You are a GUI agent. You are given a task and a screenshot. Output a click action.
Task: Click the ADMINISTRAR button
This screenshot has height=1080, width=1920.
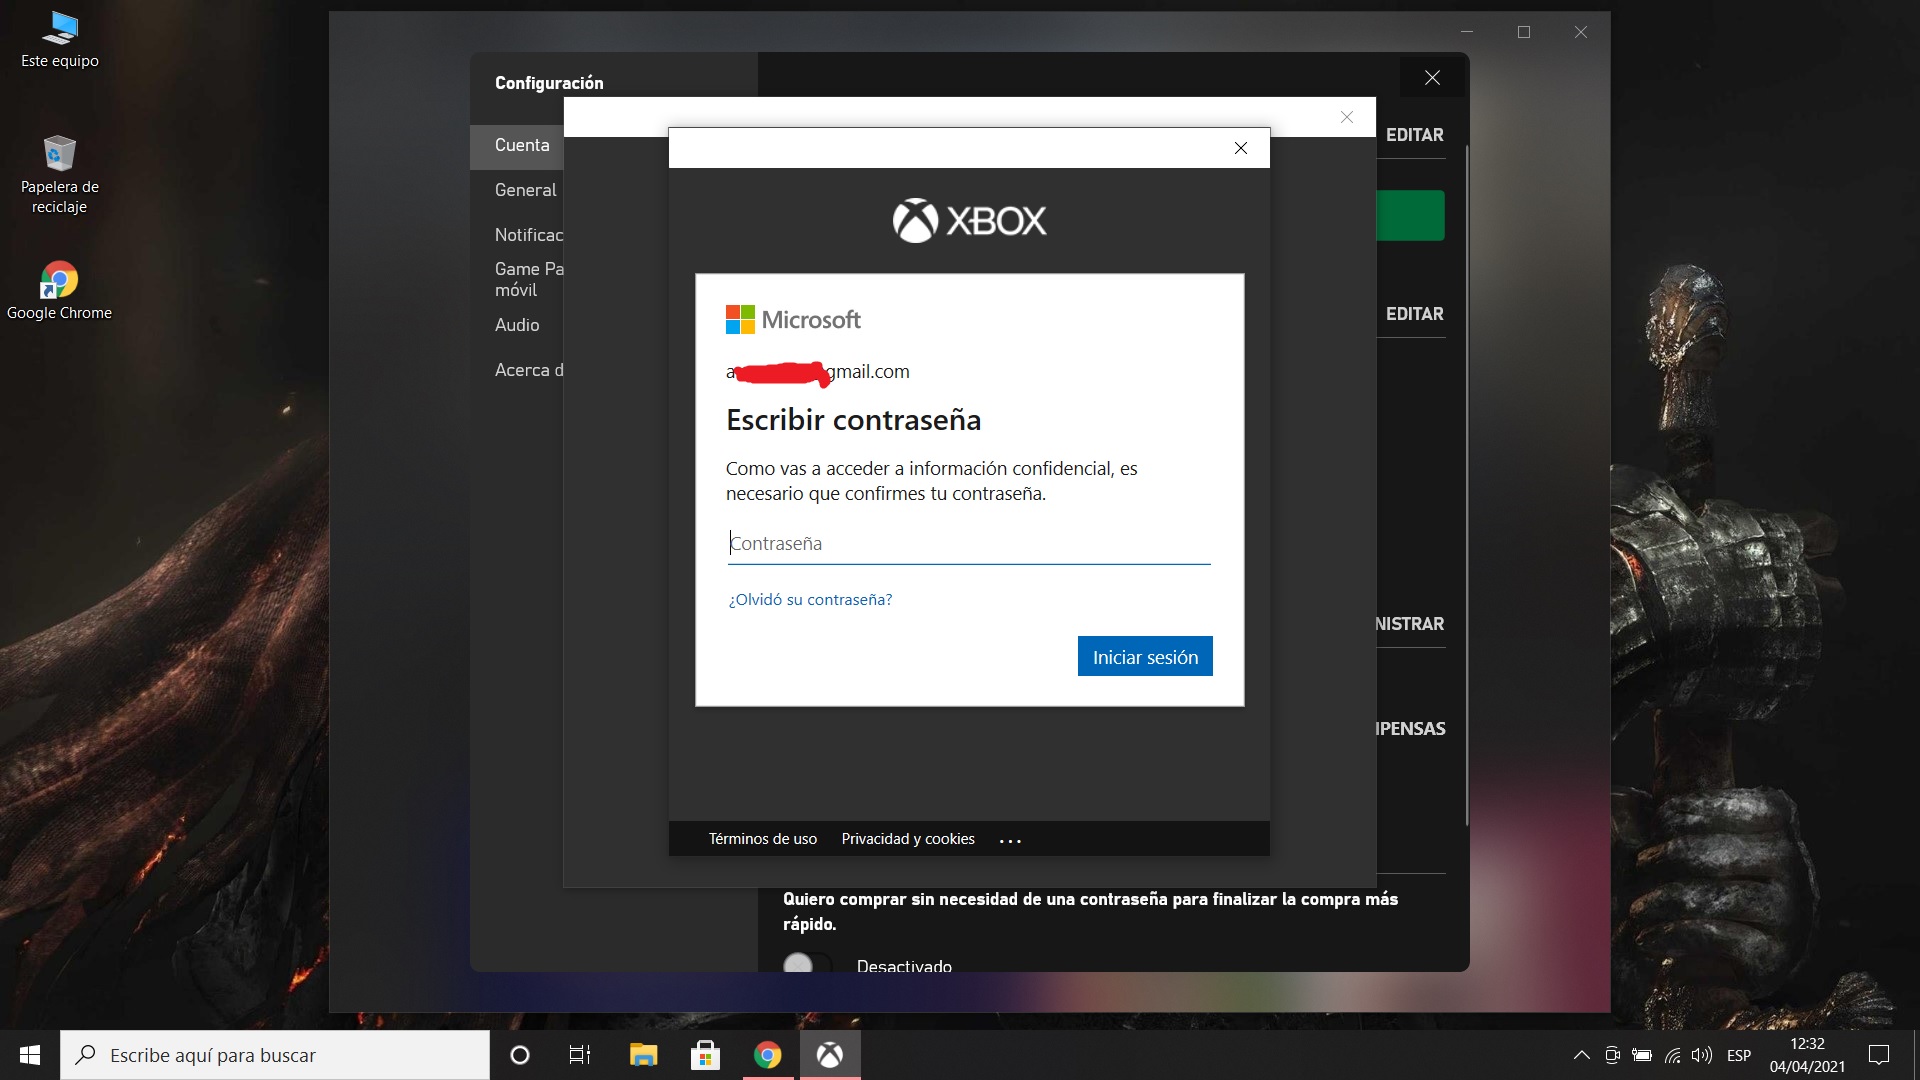coord(1410,624)
